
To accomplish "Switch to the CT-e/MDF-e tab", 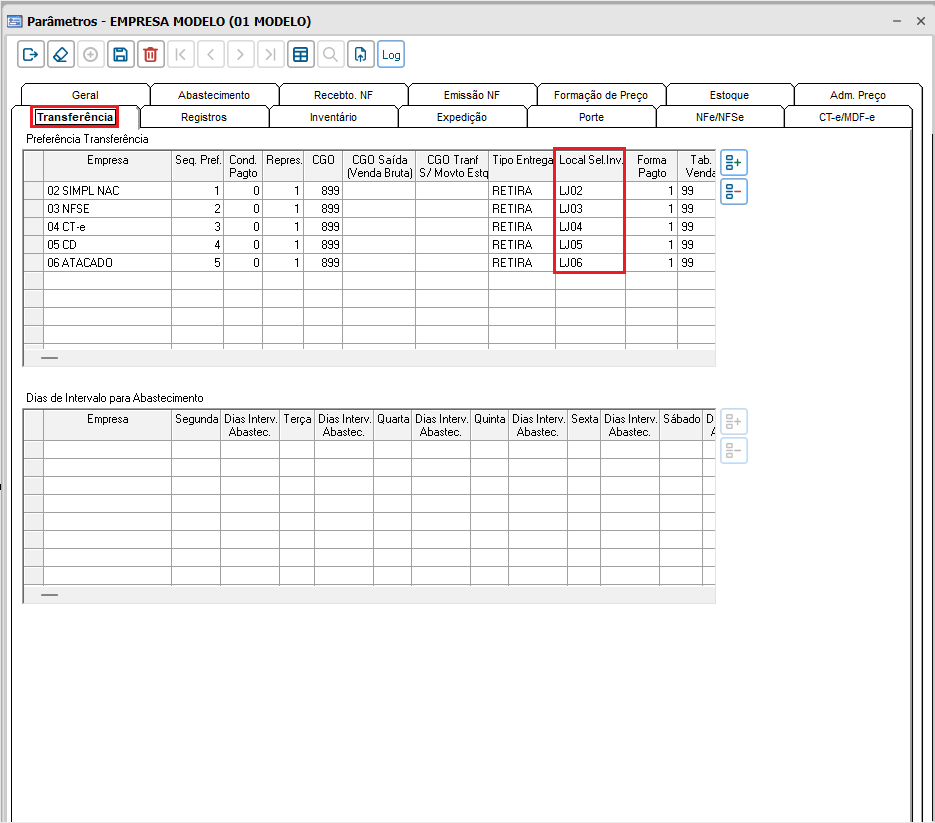I will click(847, 117).
